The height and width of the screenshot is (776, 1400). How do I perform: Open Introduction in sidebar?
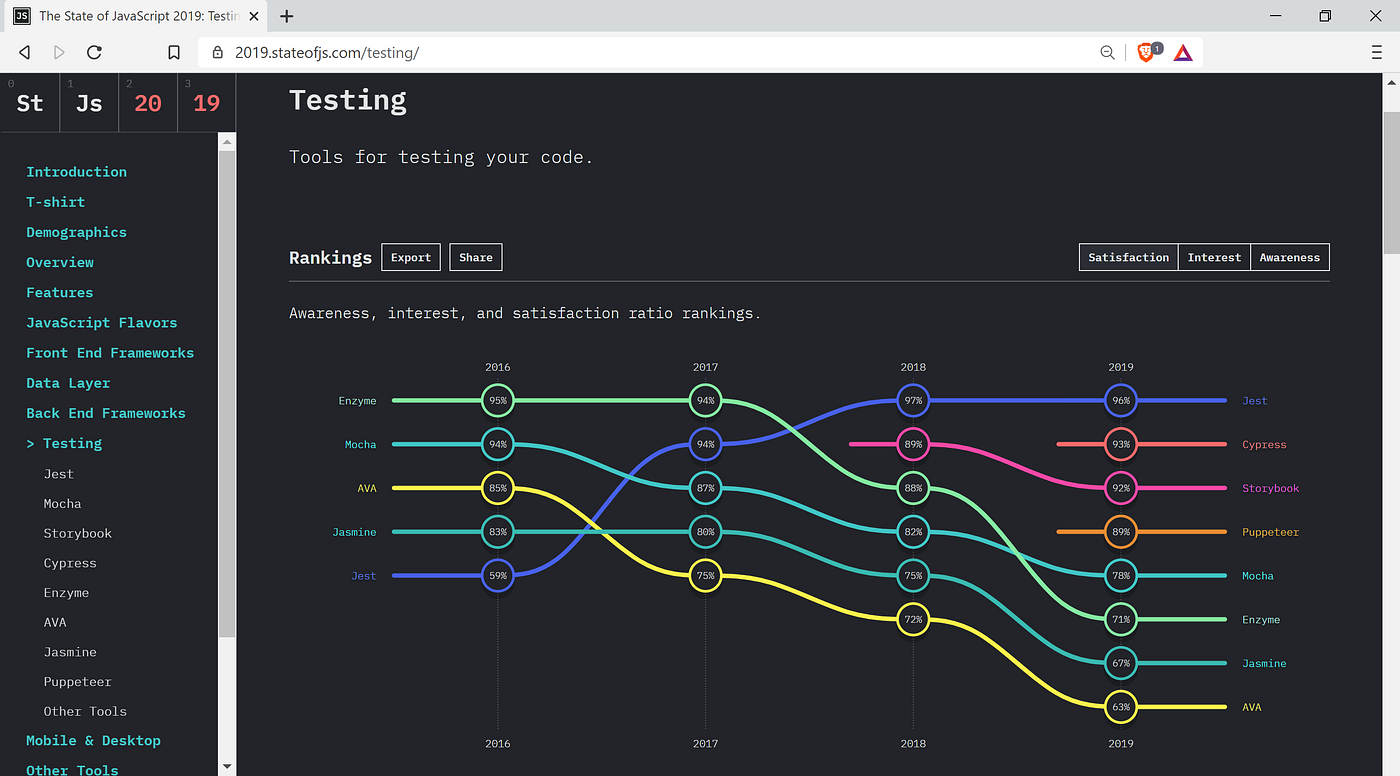pyautogui.click(x=76, y=172)
